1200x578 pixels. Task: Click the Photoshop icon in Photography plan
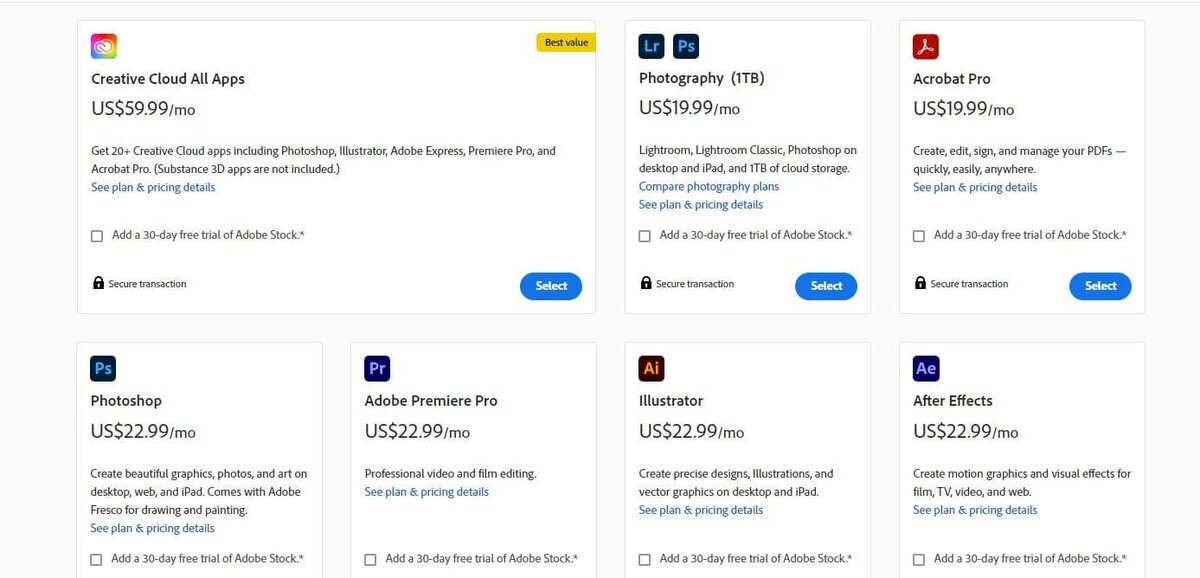pyautogui.click(x=686, y=46)
